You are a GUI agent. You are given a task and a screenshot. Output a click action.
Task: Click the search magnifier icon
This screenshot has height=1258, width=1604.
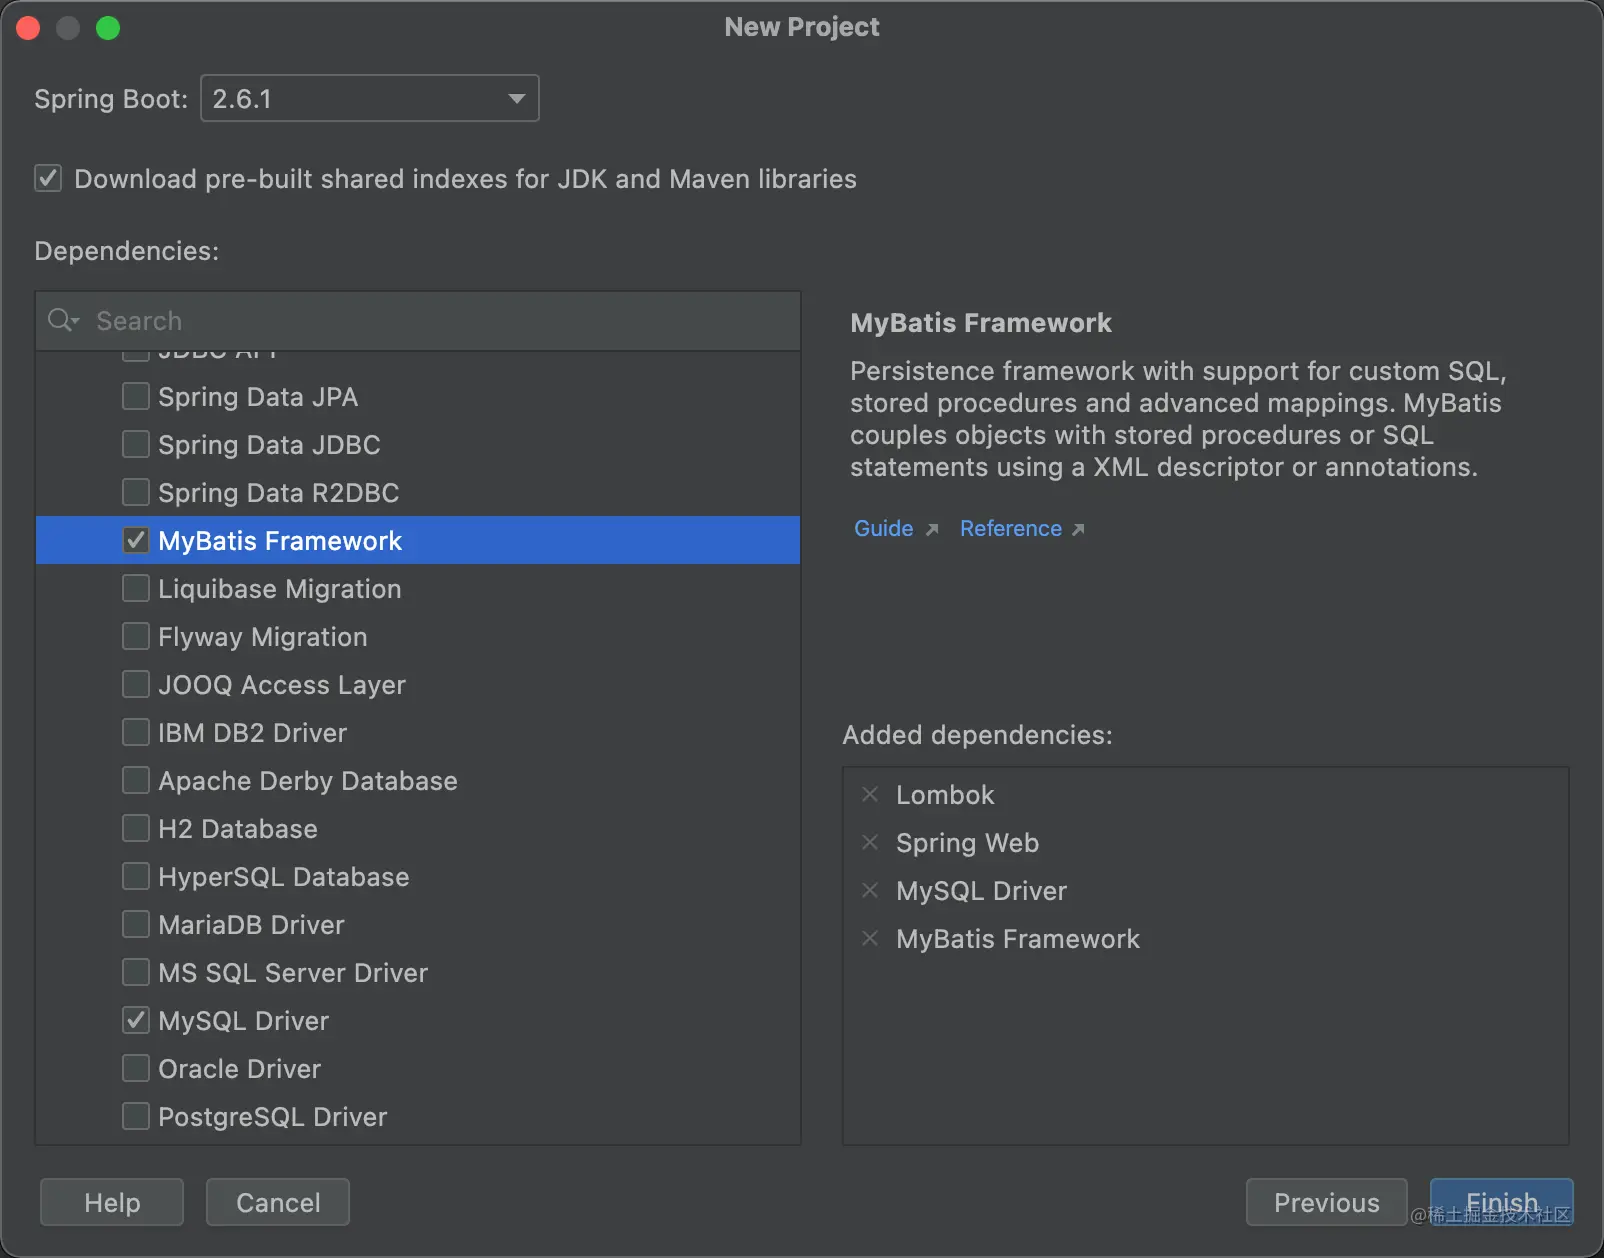[x=62, y=320]
